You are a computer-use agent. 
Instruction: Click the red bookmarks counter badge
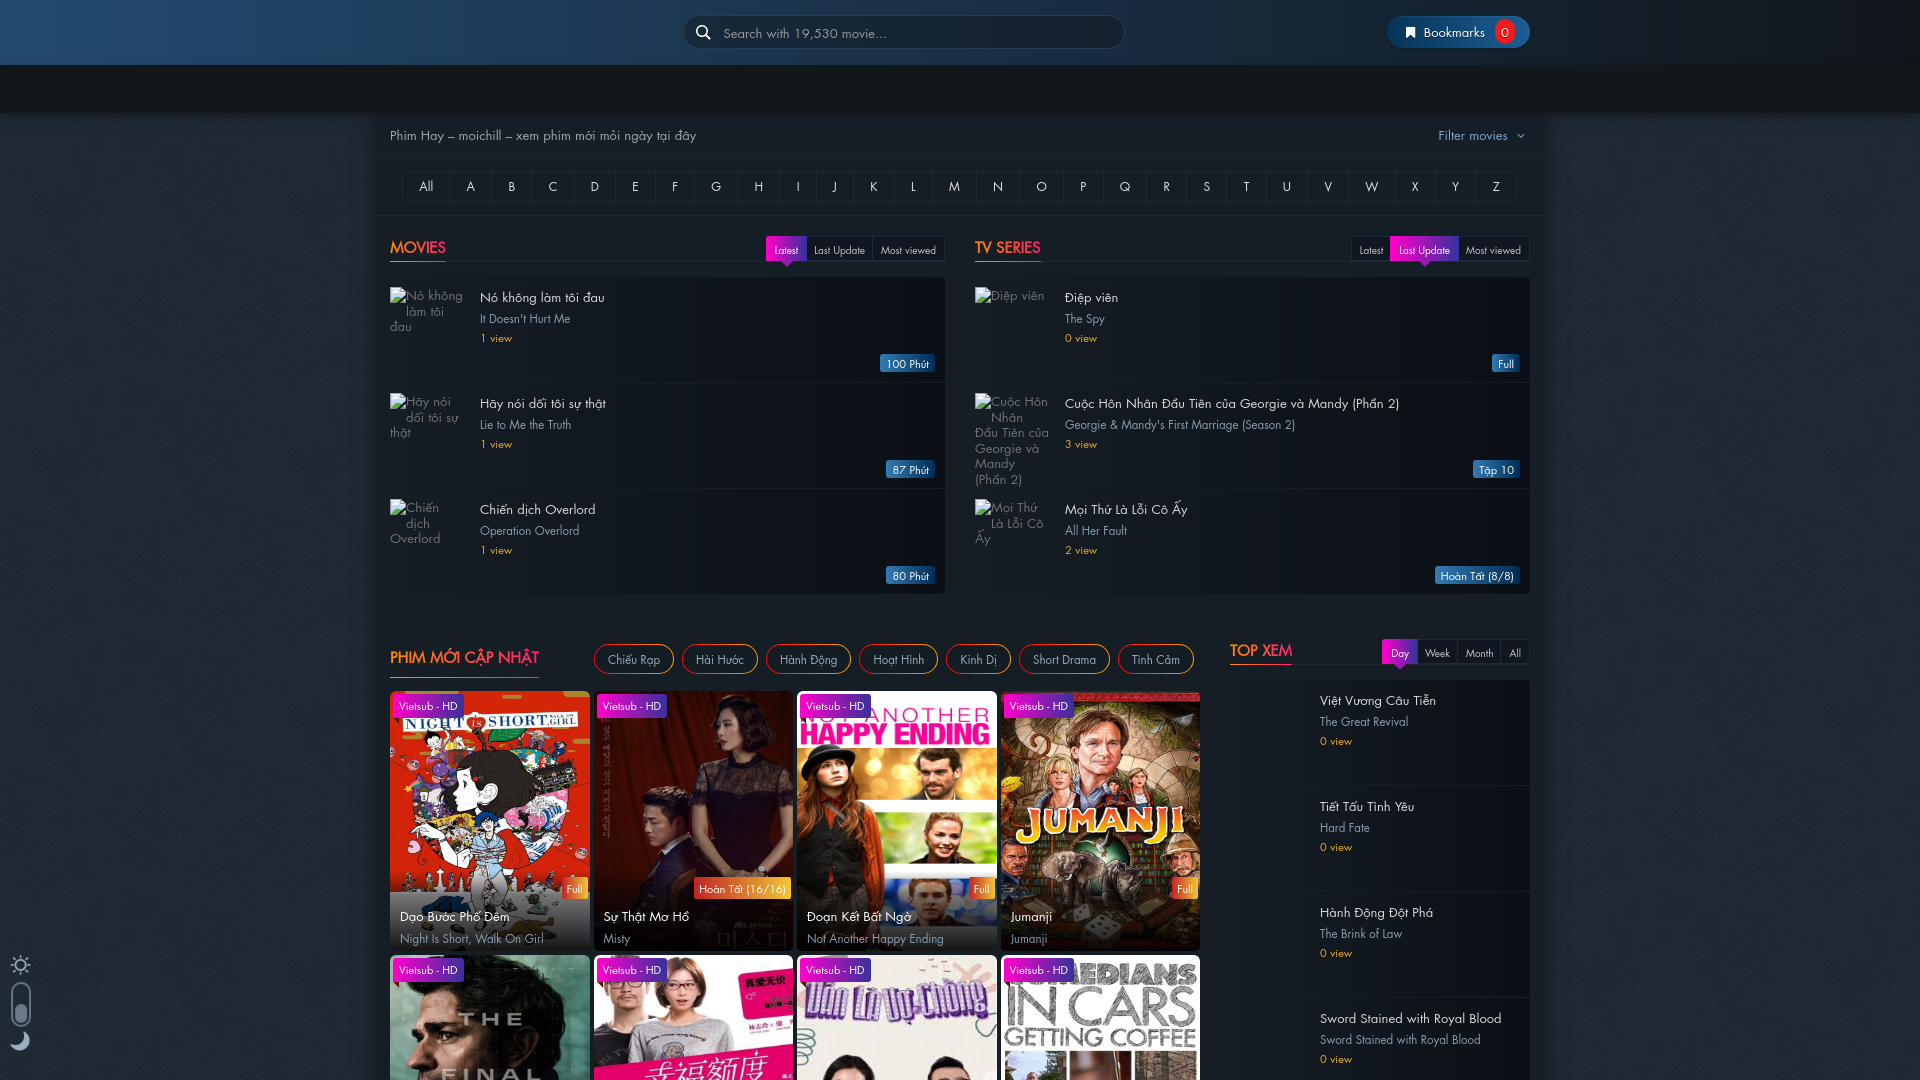coord(1504,33)
